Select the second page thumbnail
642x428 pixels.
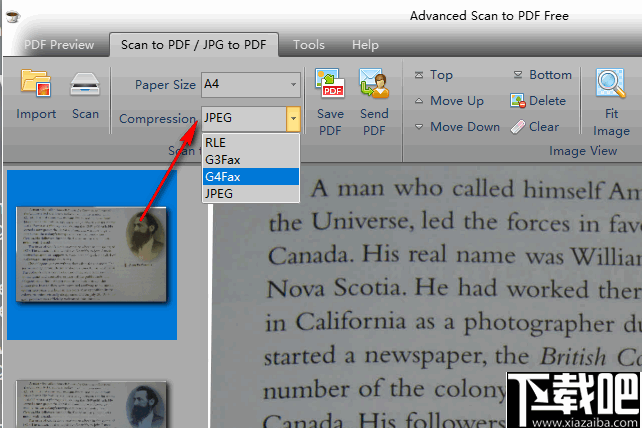pyautogui.click(x=92, y=404)
